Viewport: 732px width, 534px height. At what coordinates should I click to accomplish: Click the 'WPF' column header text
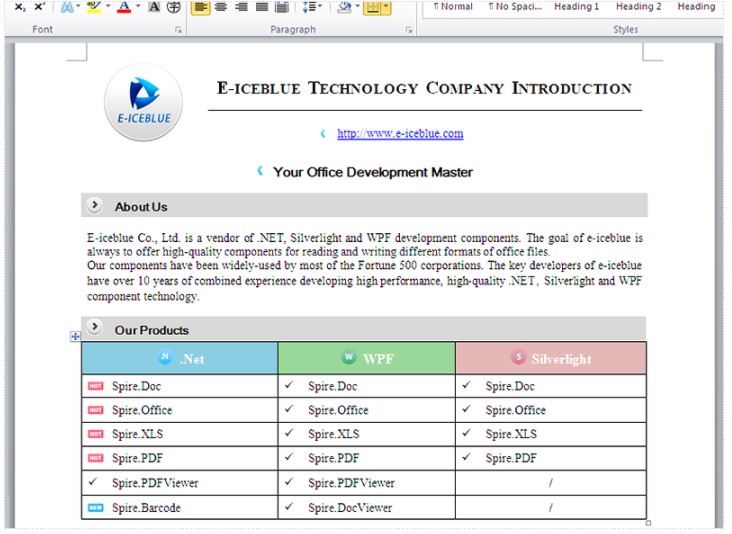[379, 359]
